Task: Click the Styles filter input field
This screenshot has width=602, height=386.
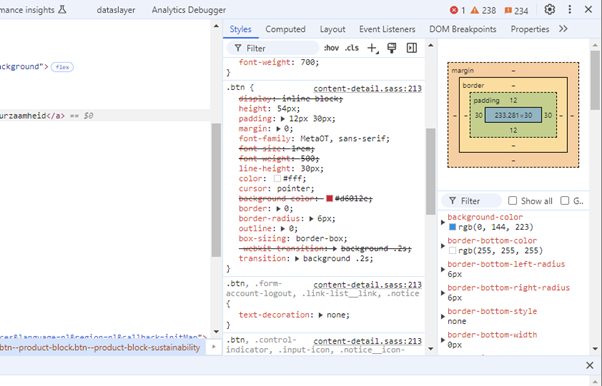Action: (273, 48)
